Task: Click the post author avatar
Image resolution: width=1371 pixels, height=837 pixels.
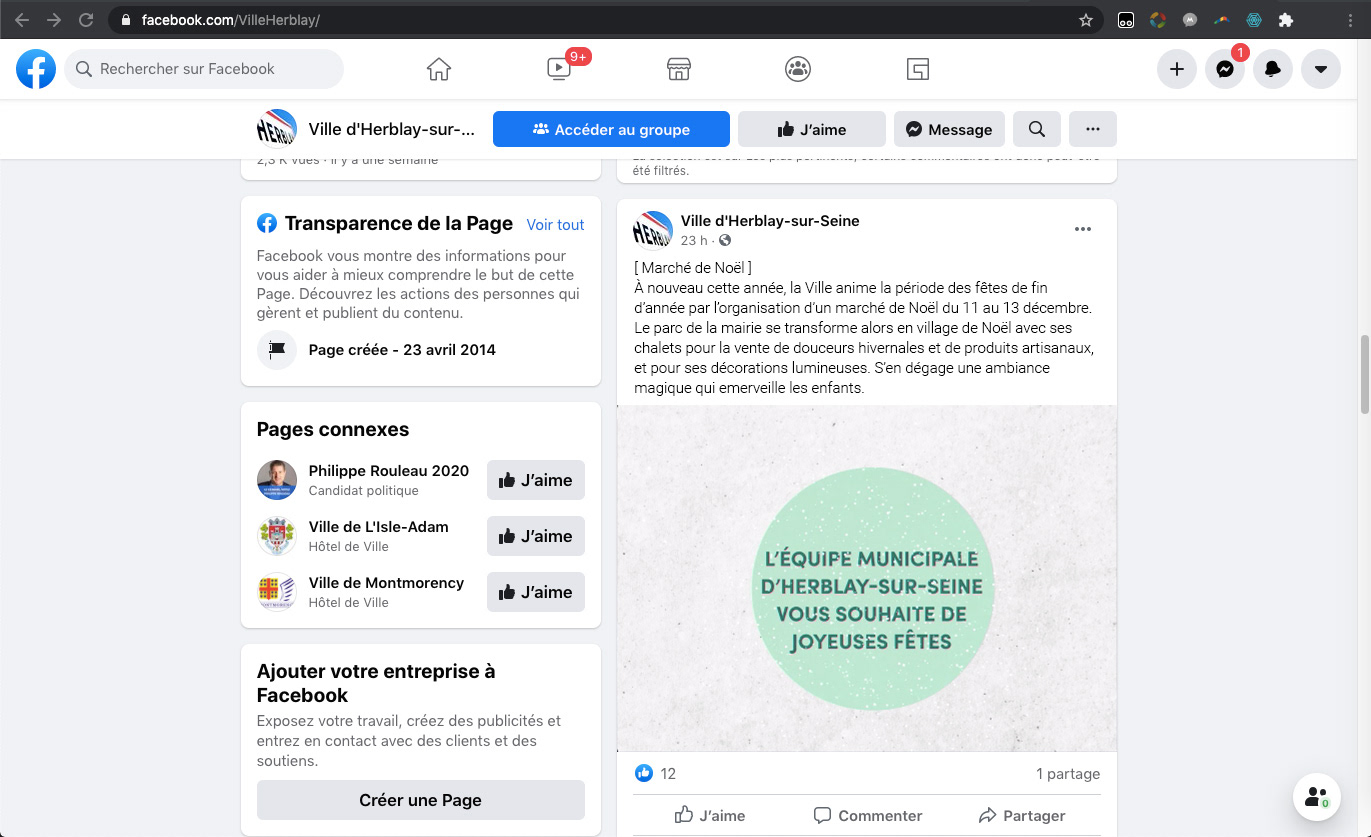Action: (653, 231)
